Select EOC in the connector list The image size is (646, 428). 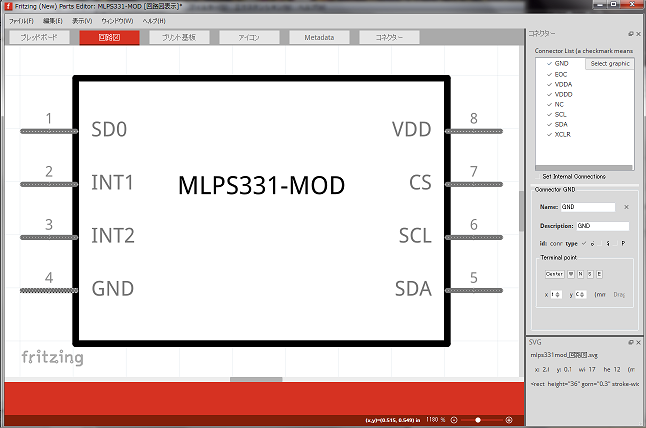(x=561, y=74)
